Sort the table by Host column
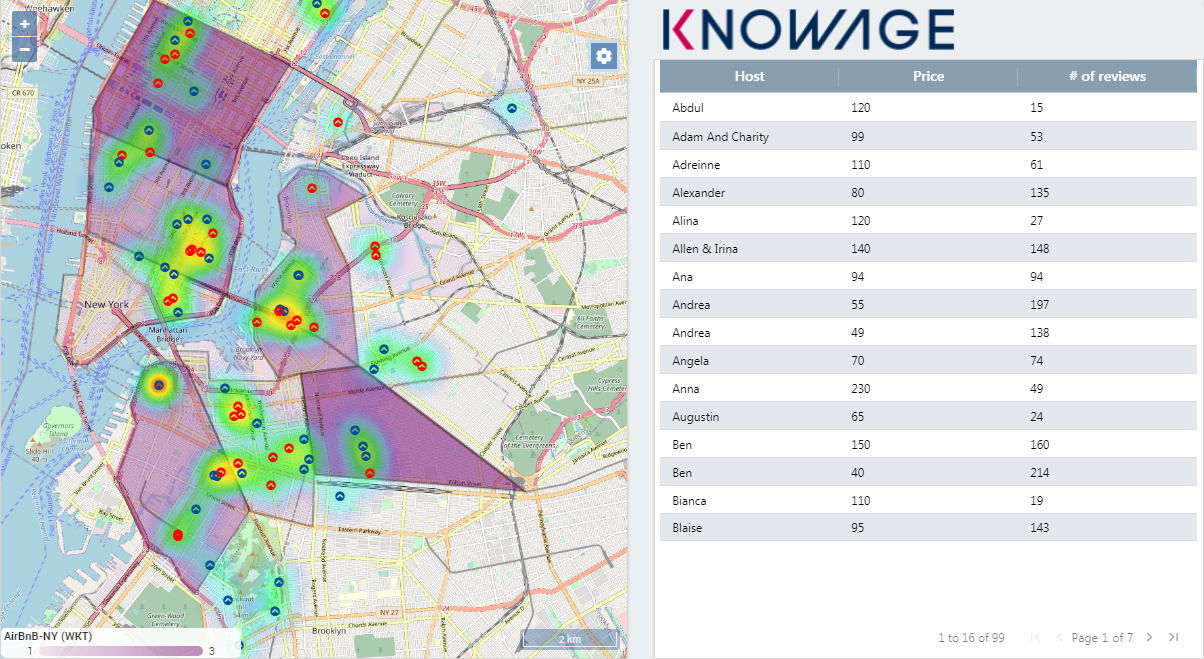Viewport: 1204px width, 659px height. click(749, 76)
